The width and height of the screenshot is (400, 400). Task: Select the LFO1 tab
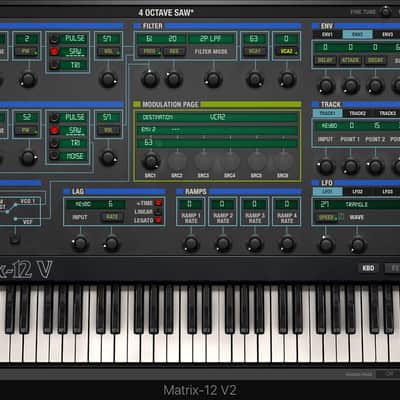pos(327,192)
